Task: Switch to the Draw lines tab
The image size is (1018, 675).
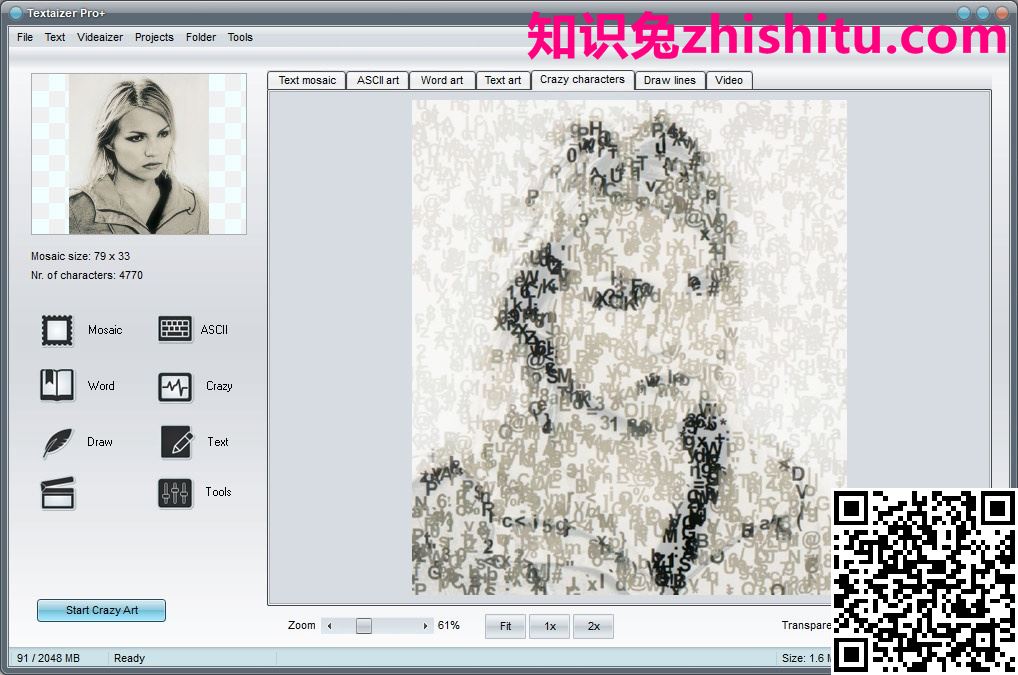Action: pos(670,80)
